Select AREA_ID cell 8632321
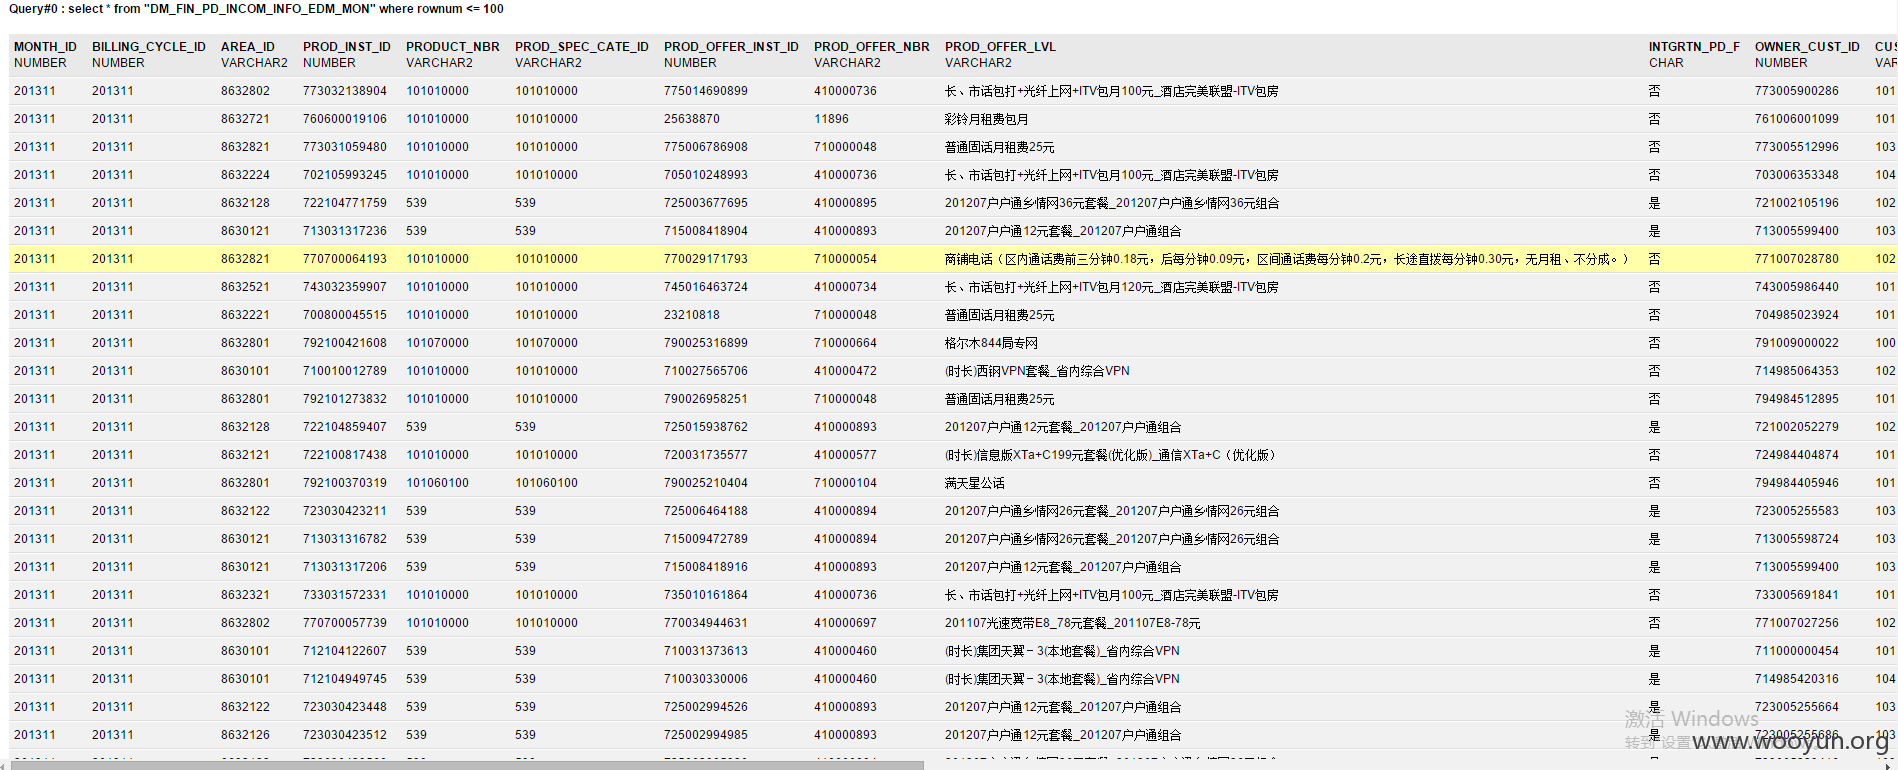Image resolution: width=1898 pixels, height=770 pixels. (x=246, y=595)
